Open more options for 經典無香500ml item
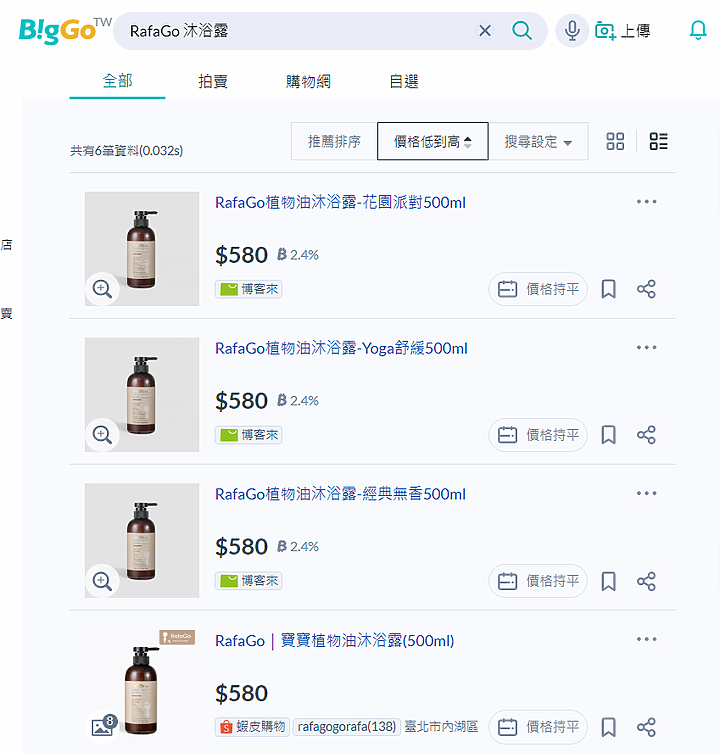 point(647,493)
